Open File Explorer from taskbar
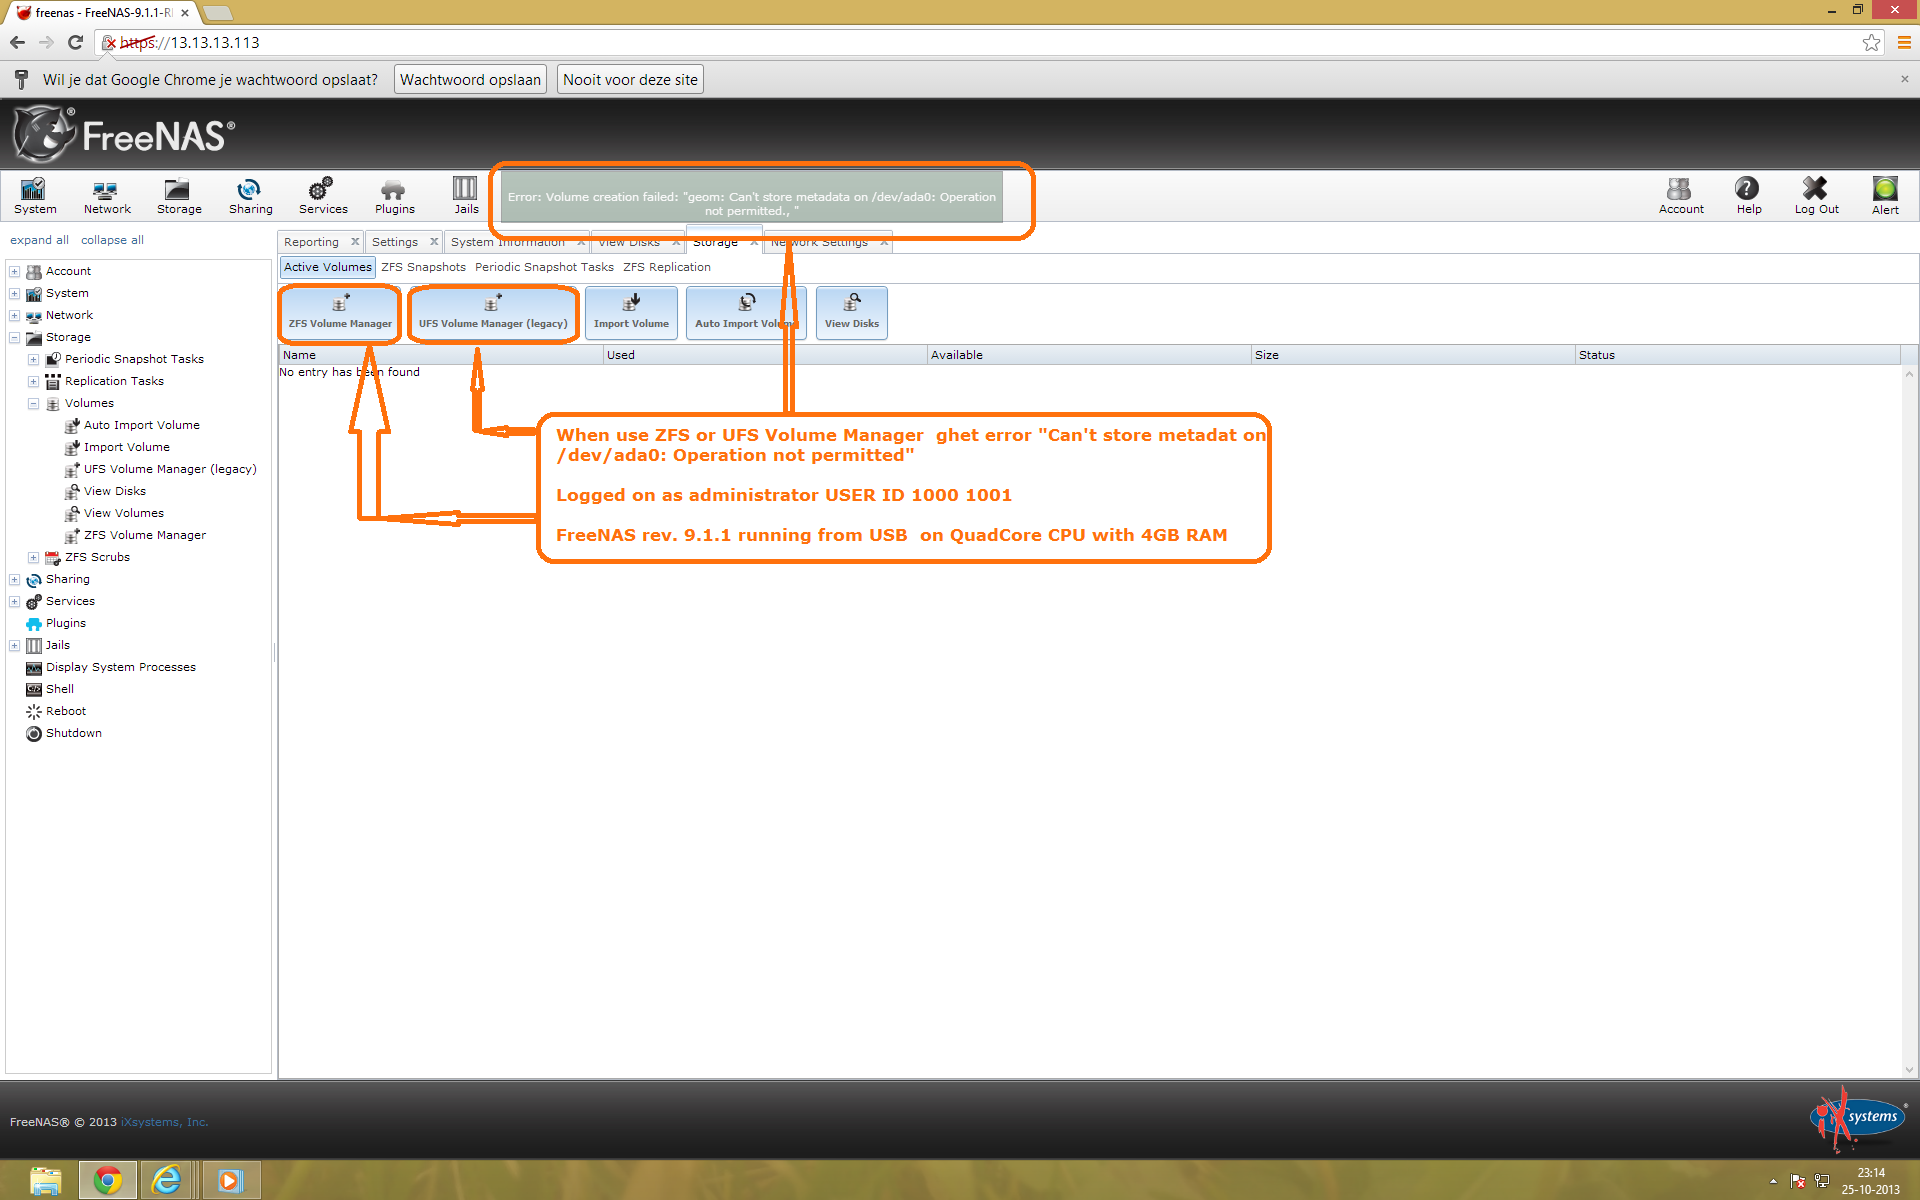 (45, 1181)
